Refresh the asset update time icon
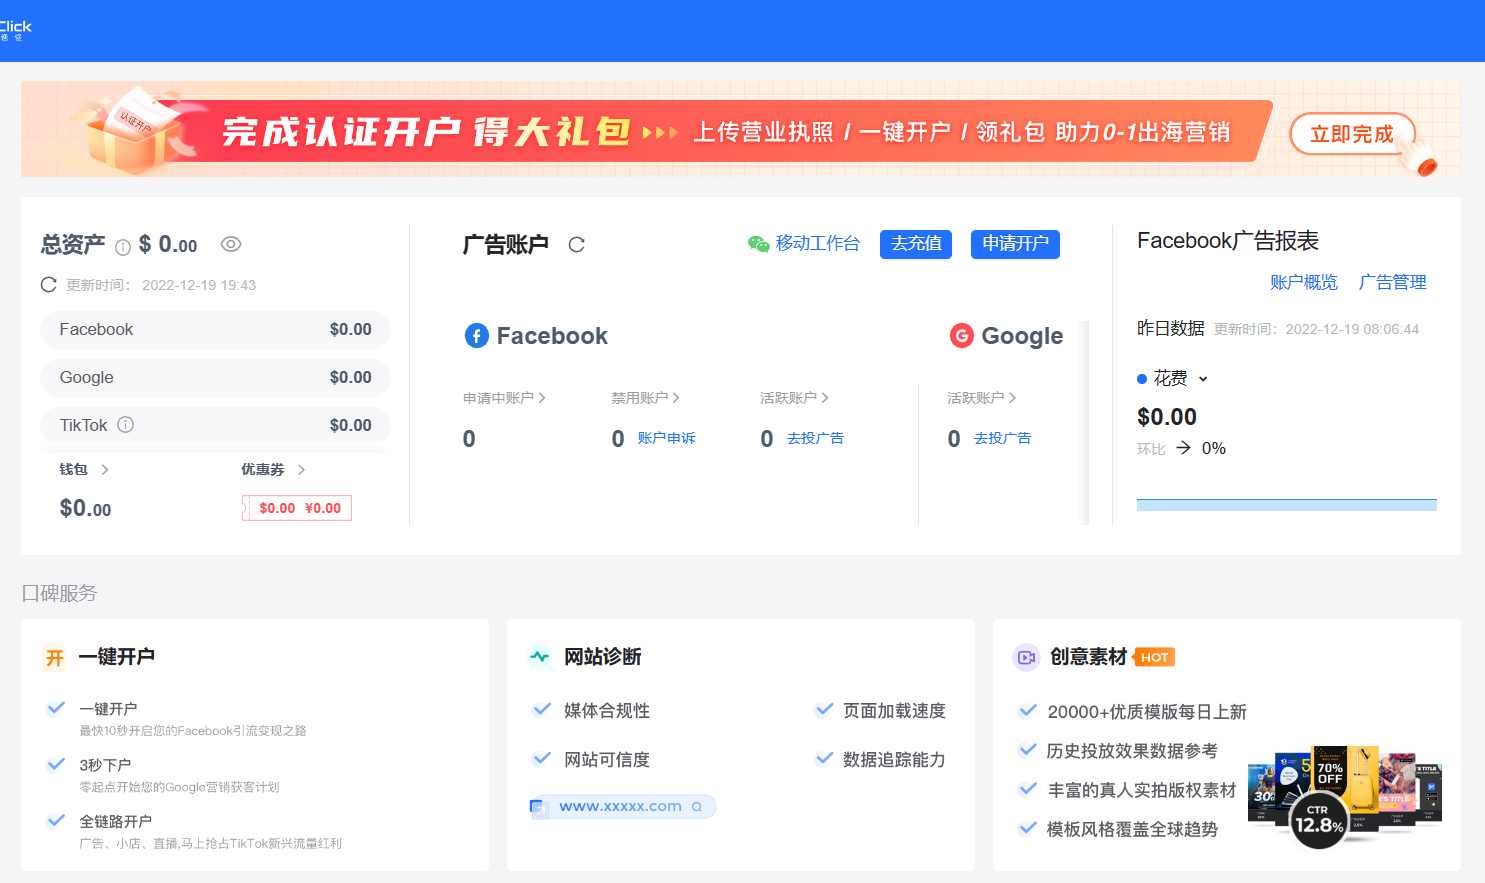Image resolution: width=1485 pixels, height=883 pixels. pyautogui.click(x=48, y=285)
